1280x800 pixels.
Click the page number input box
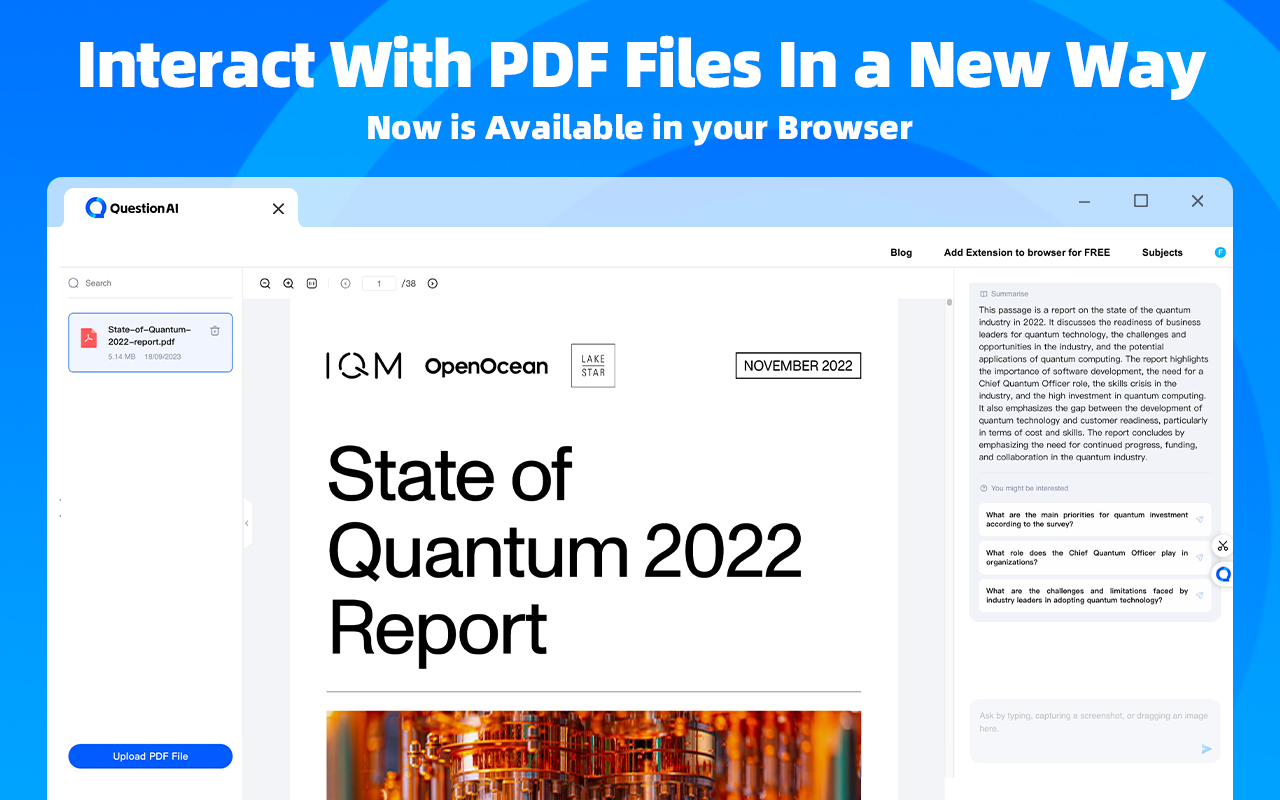379,284
